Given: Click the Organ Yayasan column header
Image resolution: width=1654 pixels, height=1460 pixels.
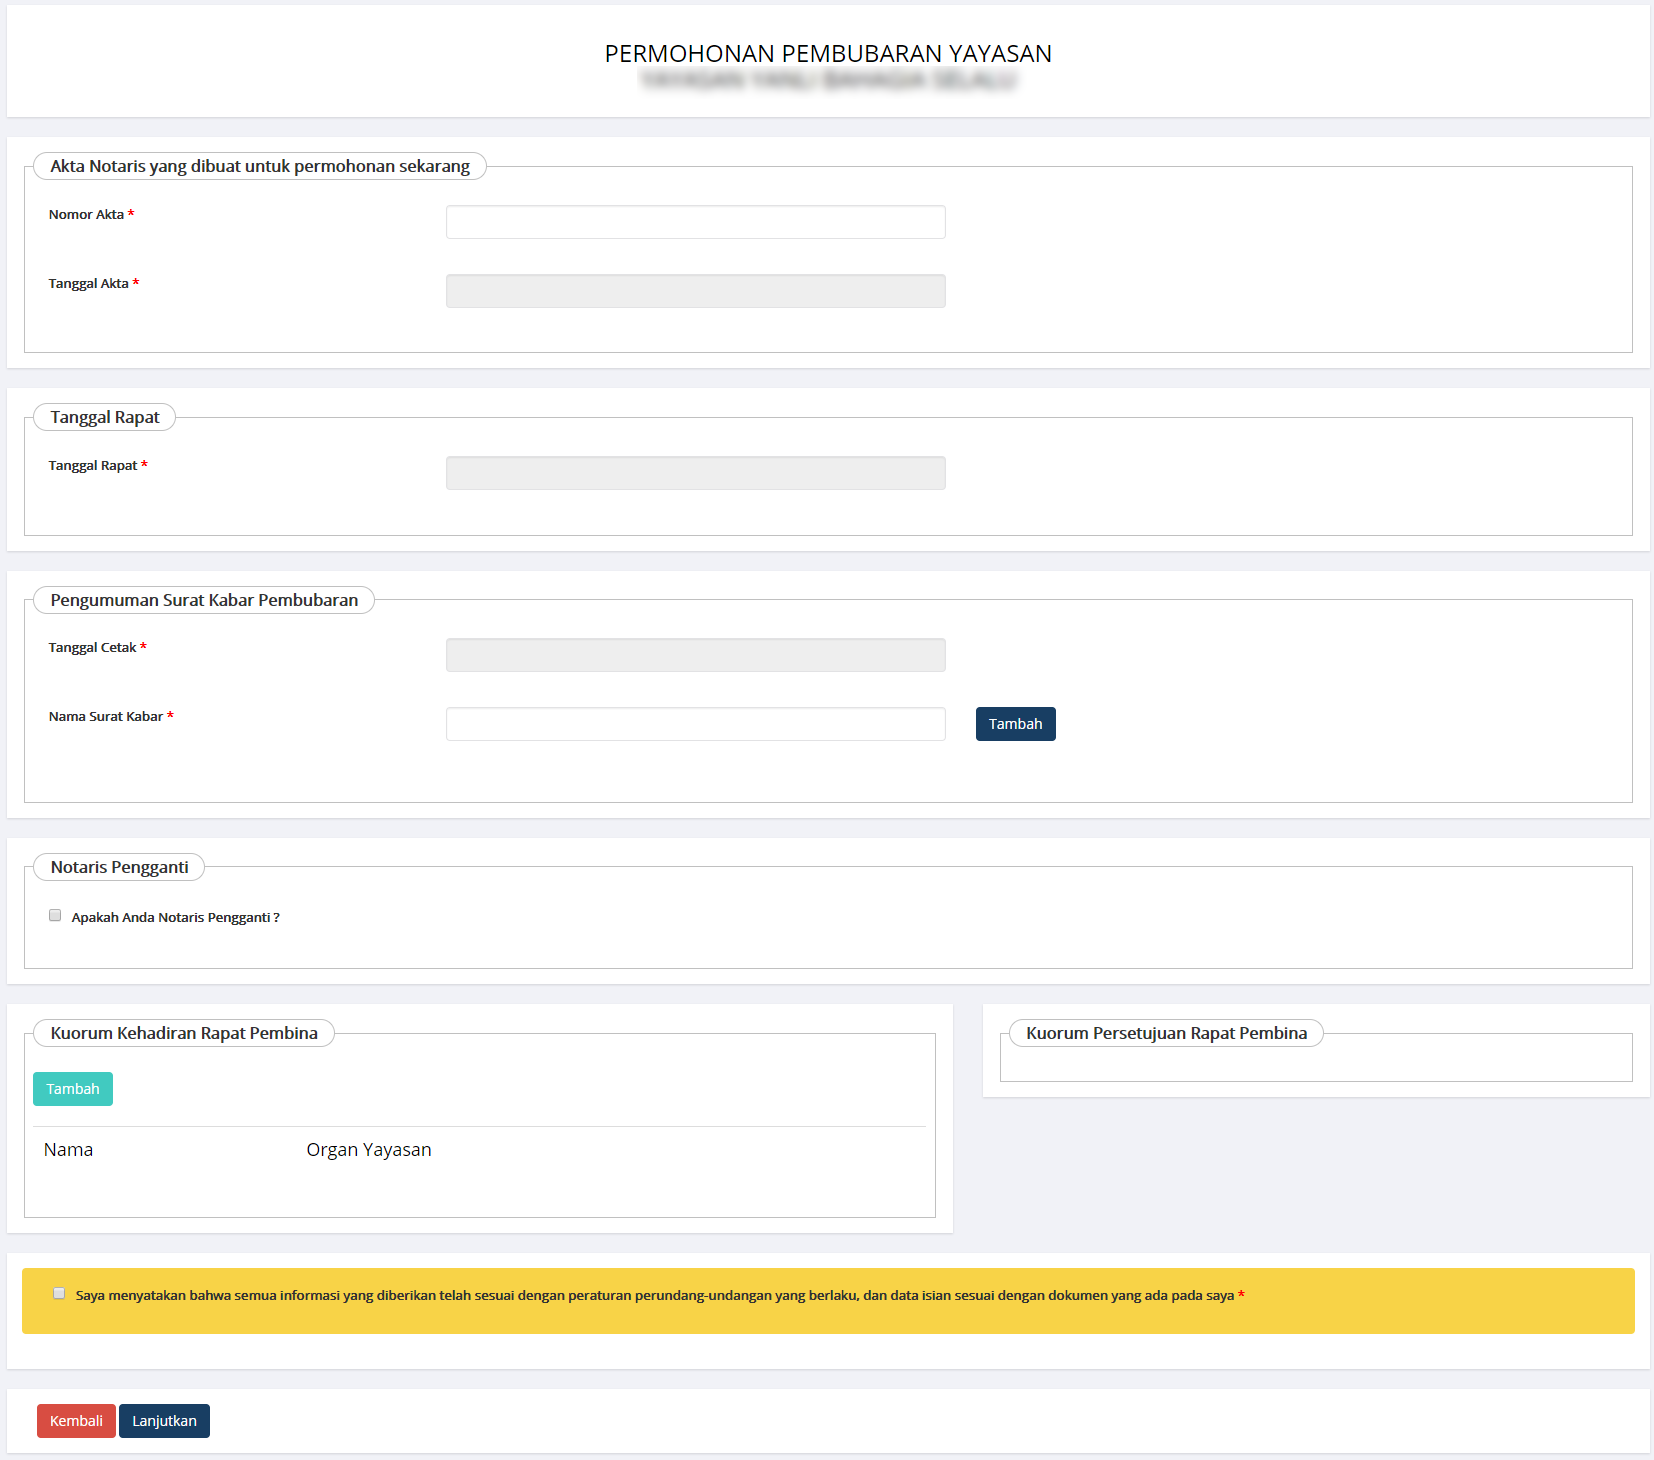Looking at the screenshot, I should pos(368,1150).
